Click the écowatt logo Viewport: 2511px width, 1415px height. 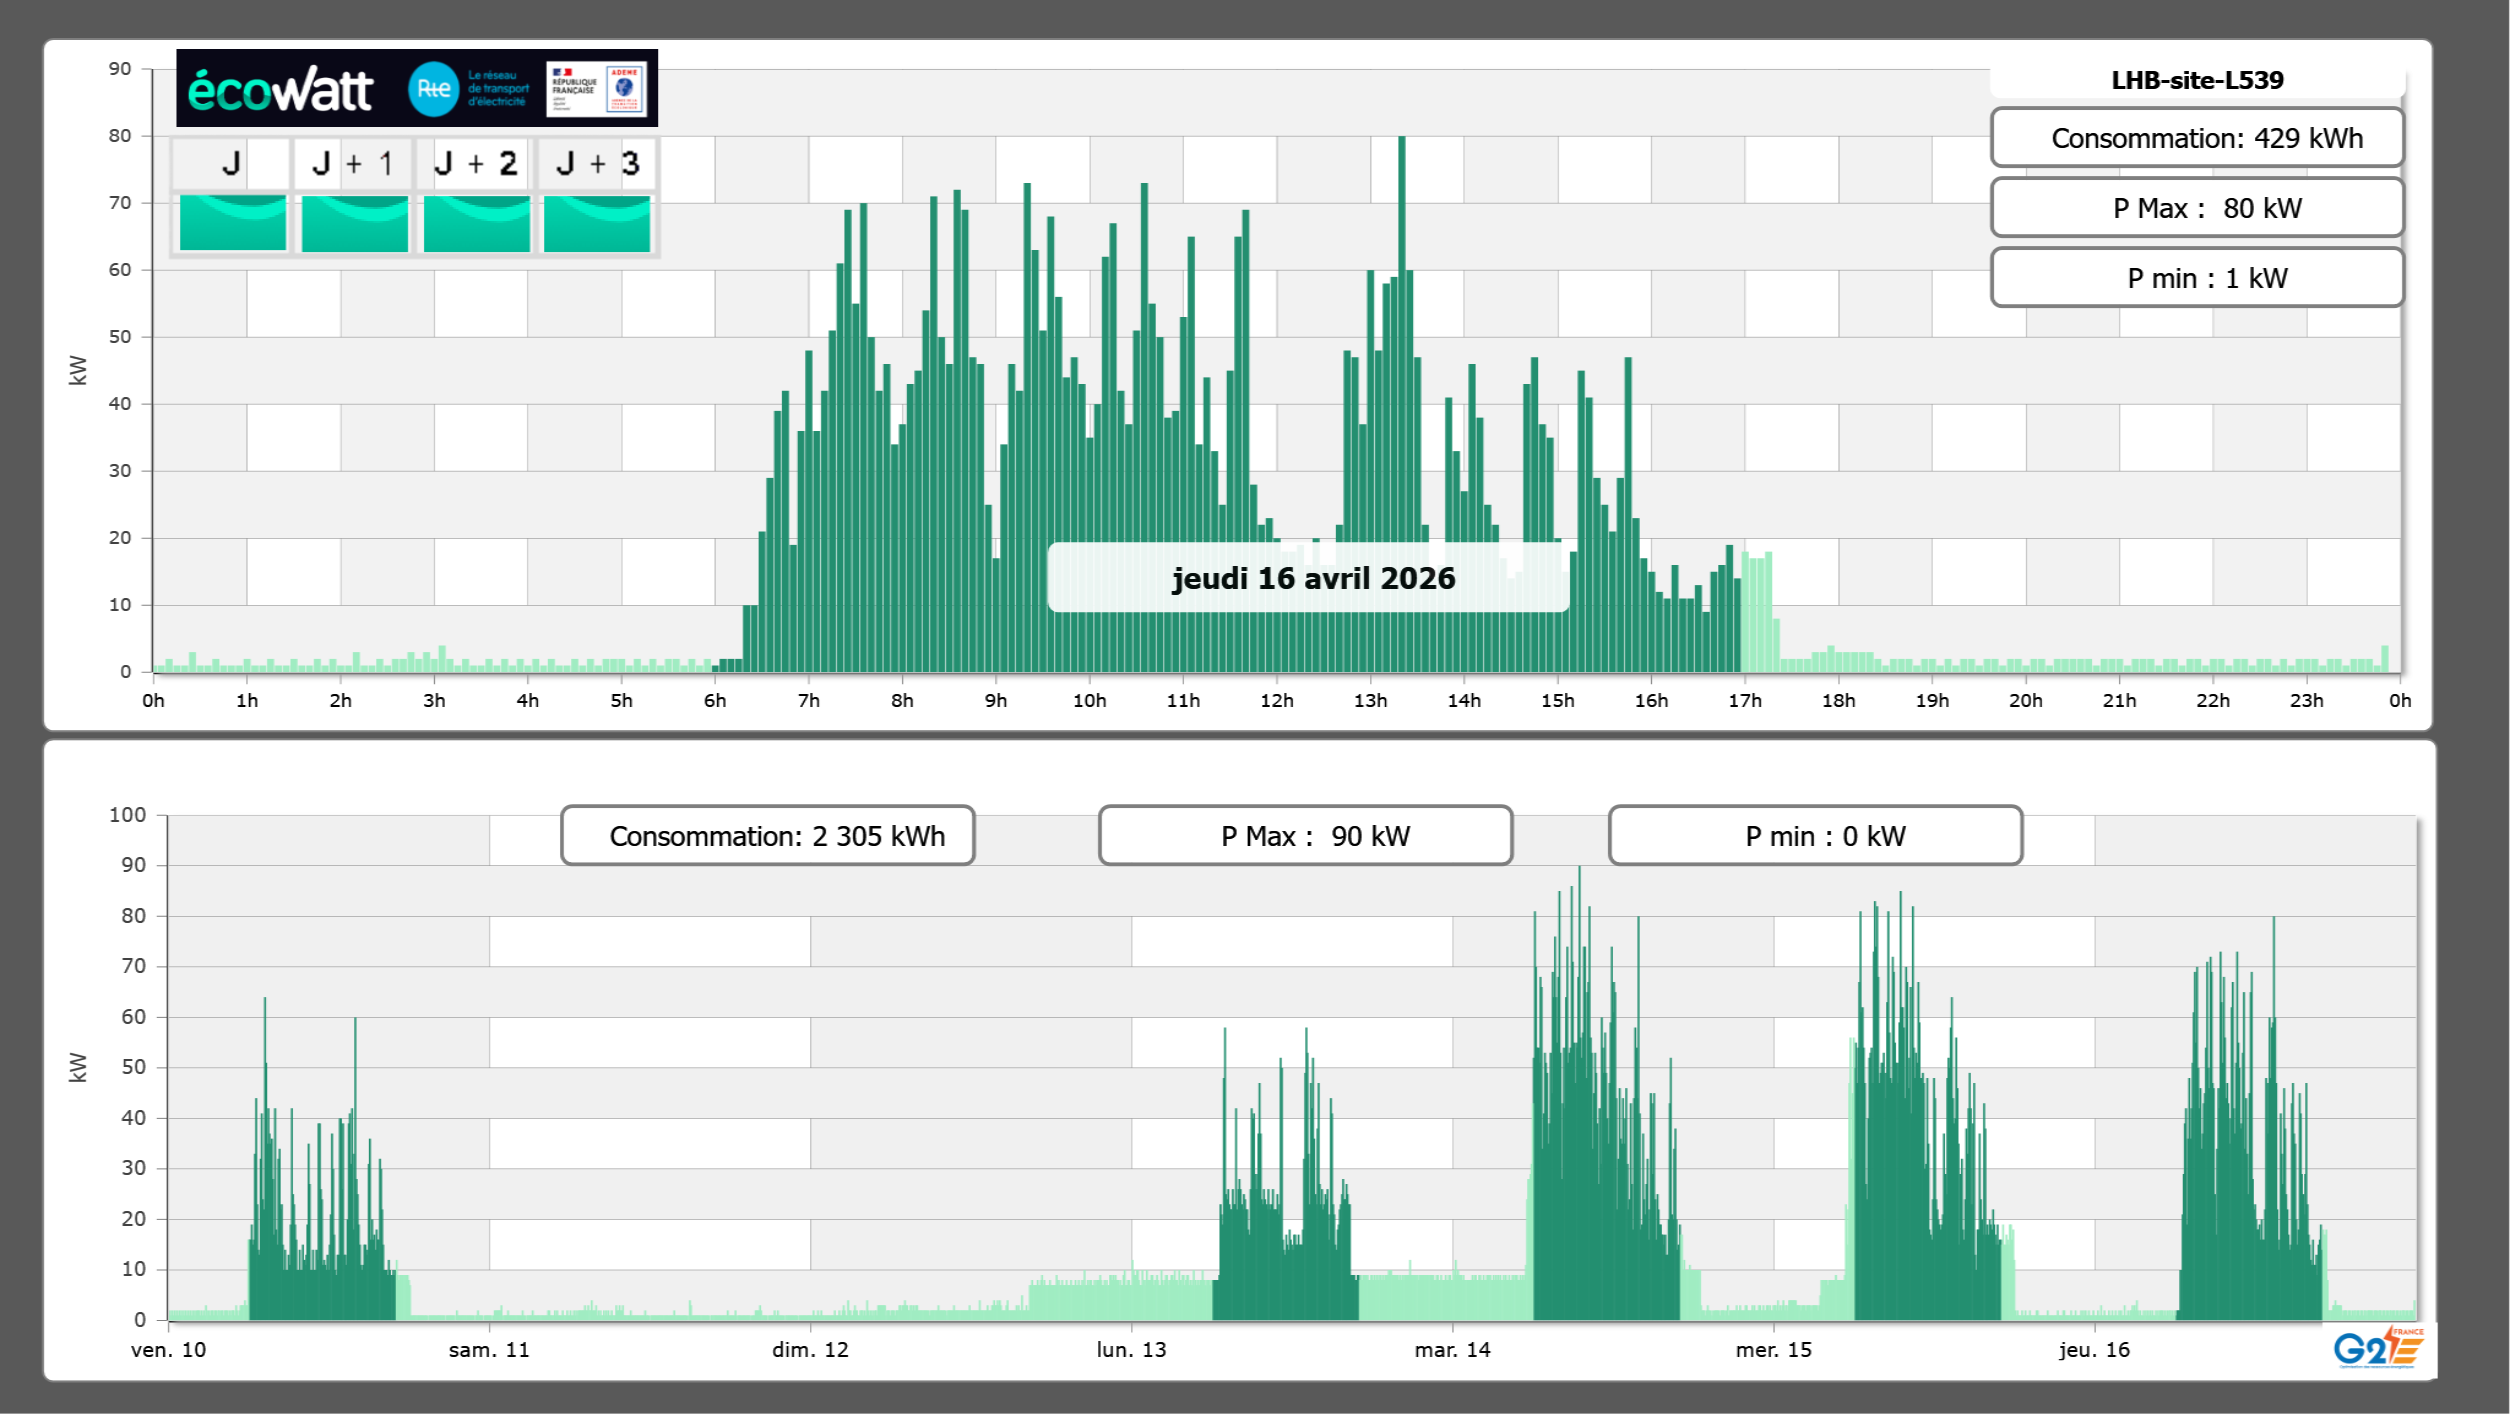pos(281,90)
